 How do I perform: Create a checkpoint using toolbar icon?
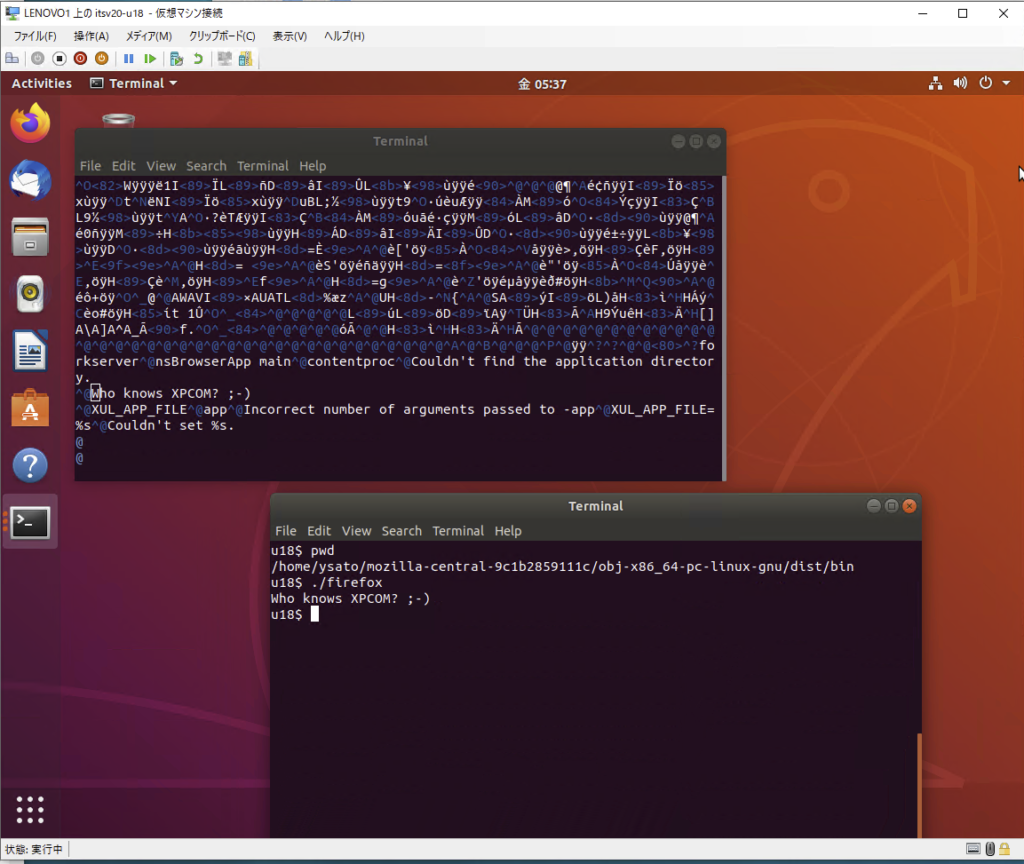[x=176, y=59]
